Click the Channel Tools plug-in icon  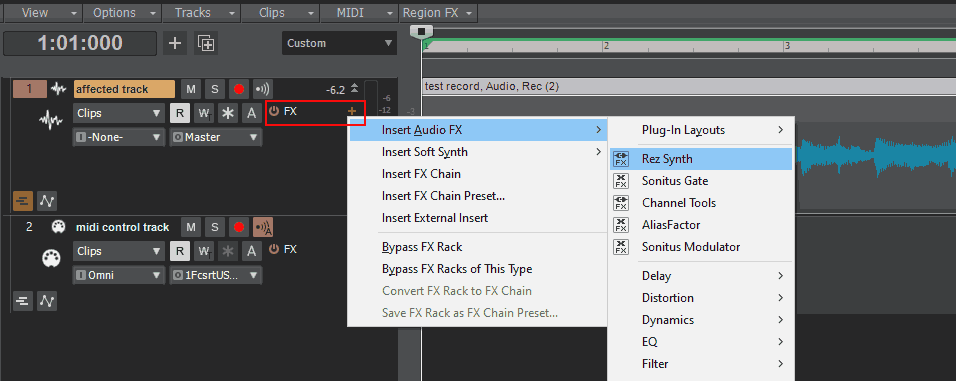pyautogui.click(x=621, y=203)
